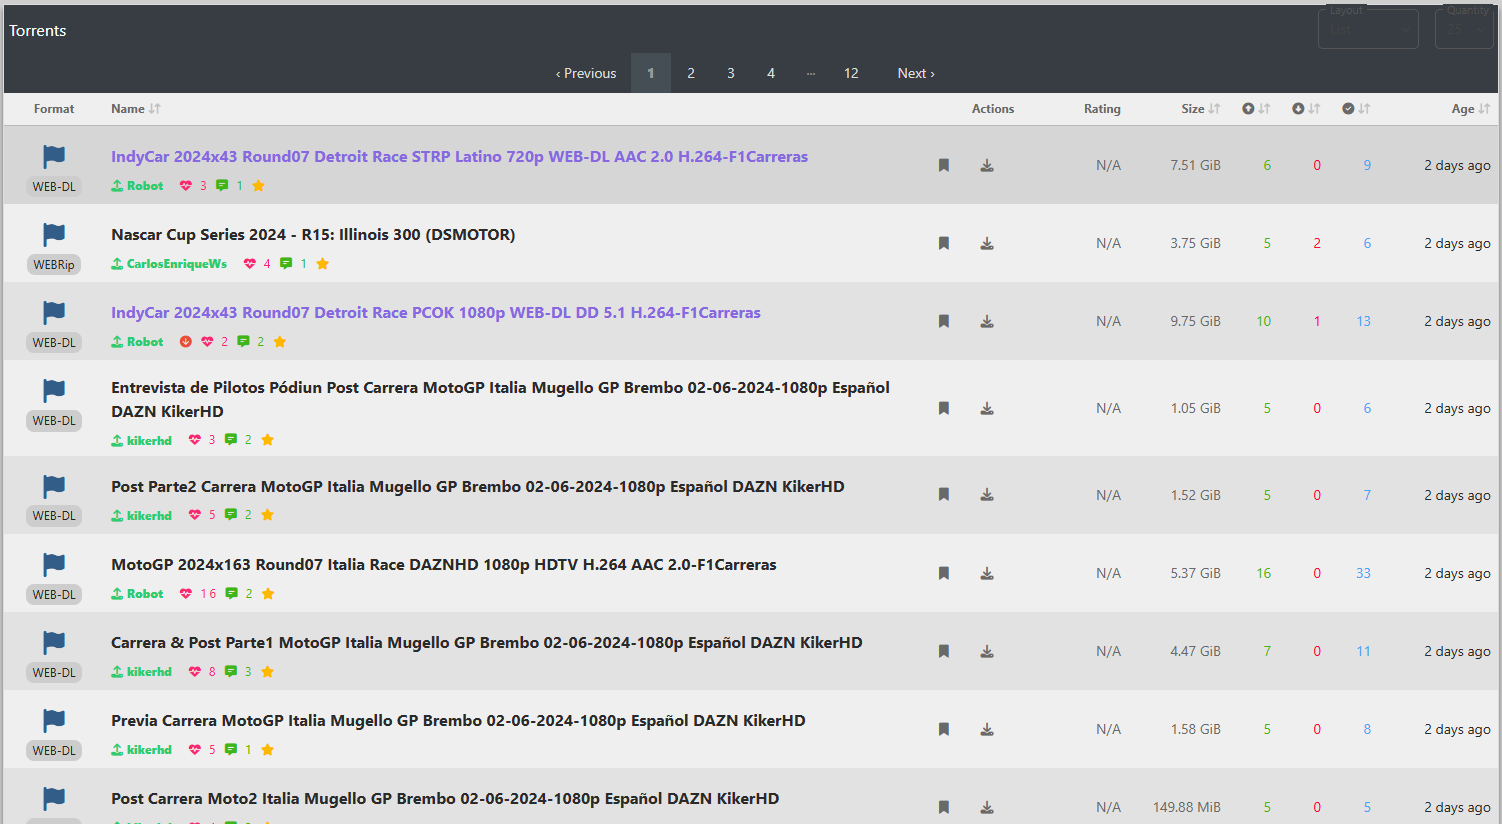Select current pagination page 1
The width and height of the screenshot is (1502, 824).
pos(651,73)
